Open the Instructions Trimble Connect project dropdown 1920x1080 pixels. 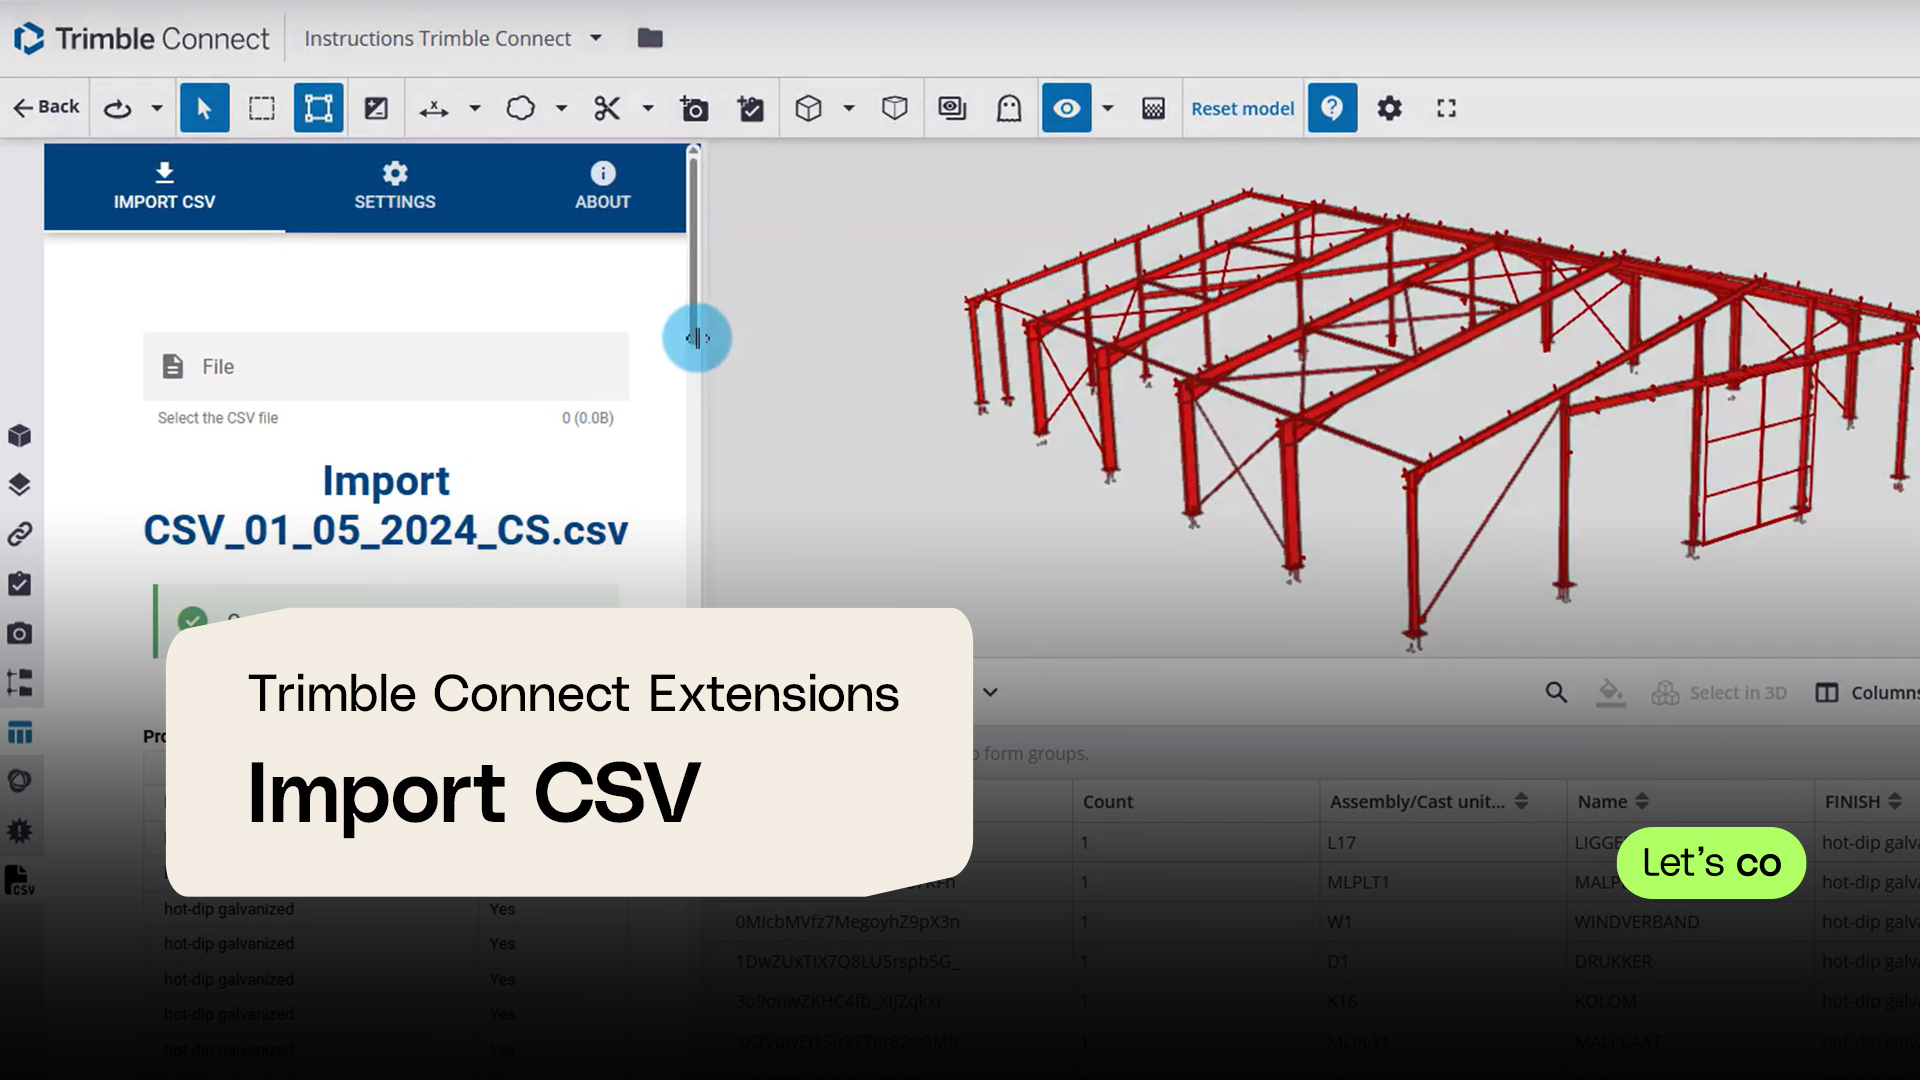click(x=453, y=38)
